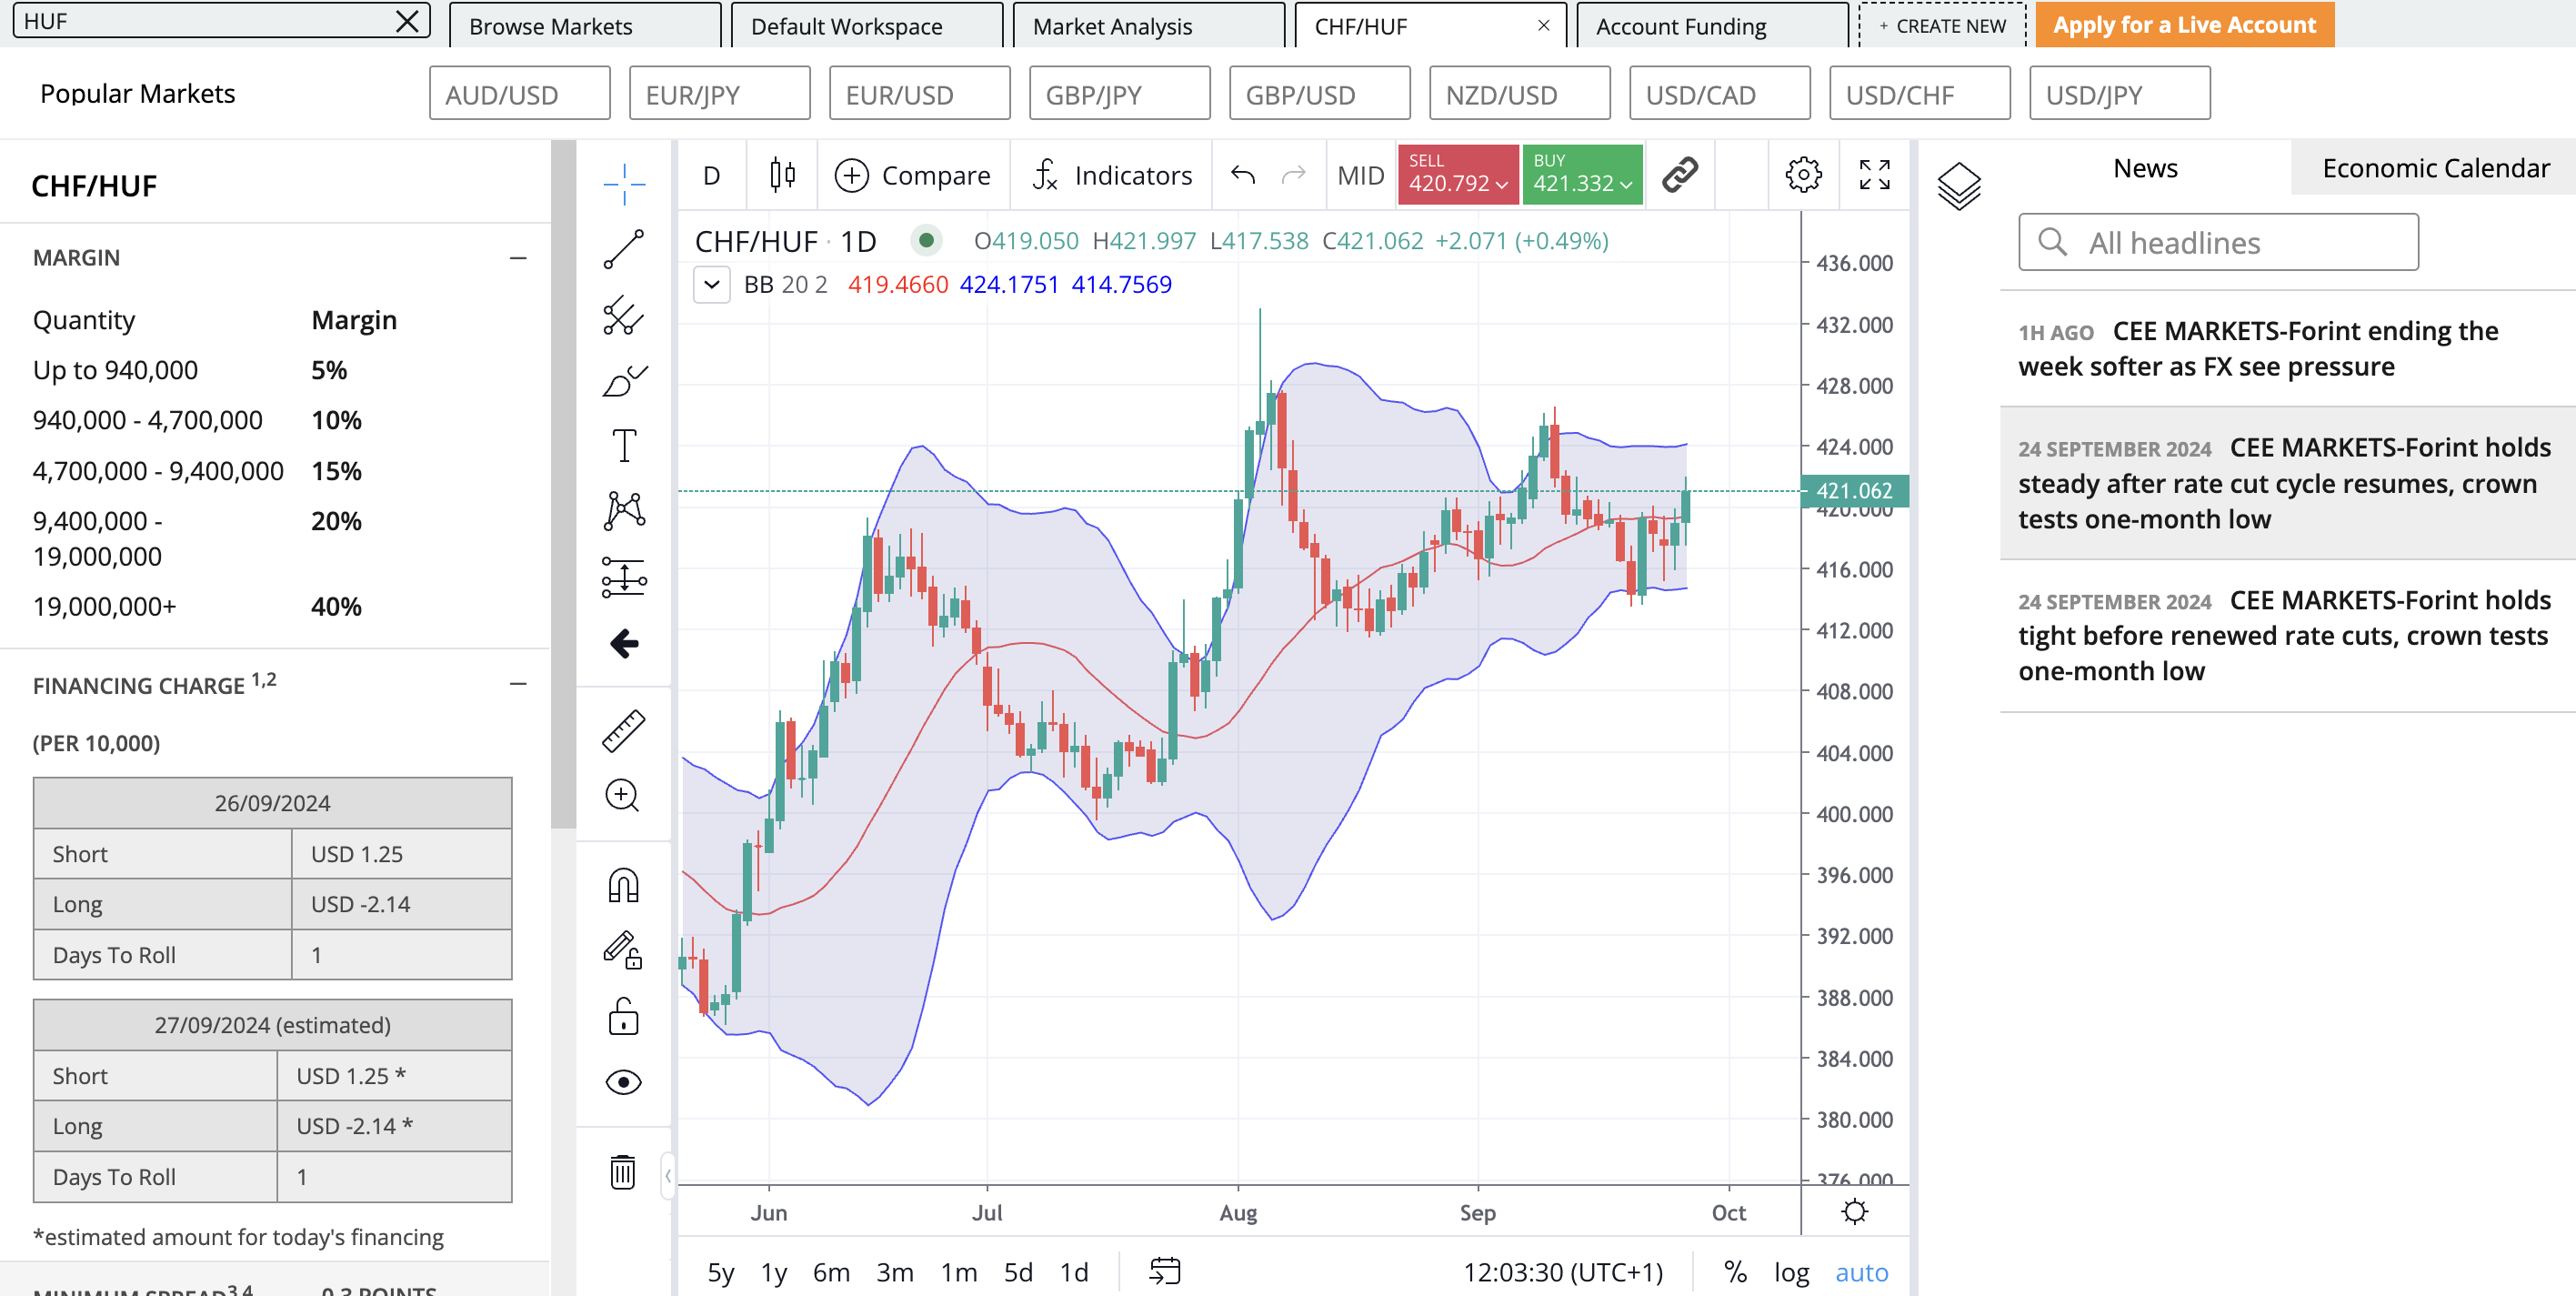Toggle stay in drawing mode

pos(624,950)
